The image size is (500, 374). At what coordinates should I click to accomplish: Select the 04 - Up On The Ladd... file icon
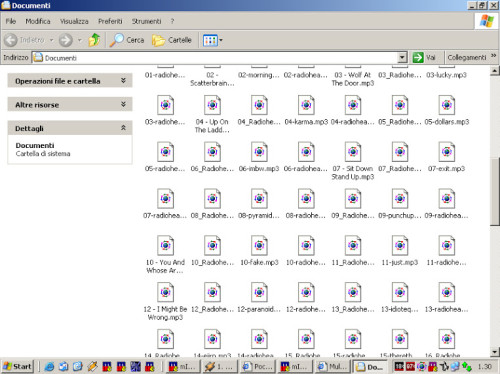(x=212, y=105)
